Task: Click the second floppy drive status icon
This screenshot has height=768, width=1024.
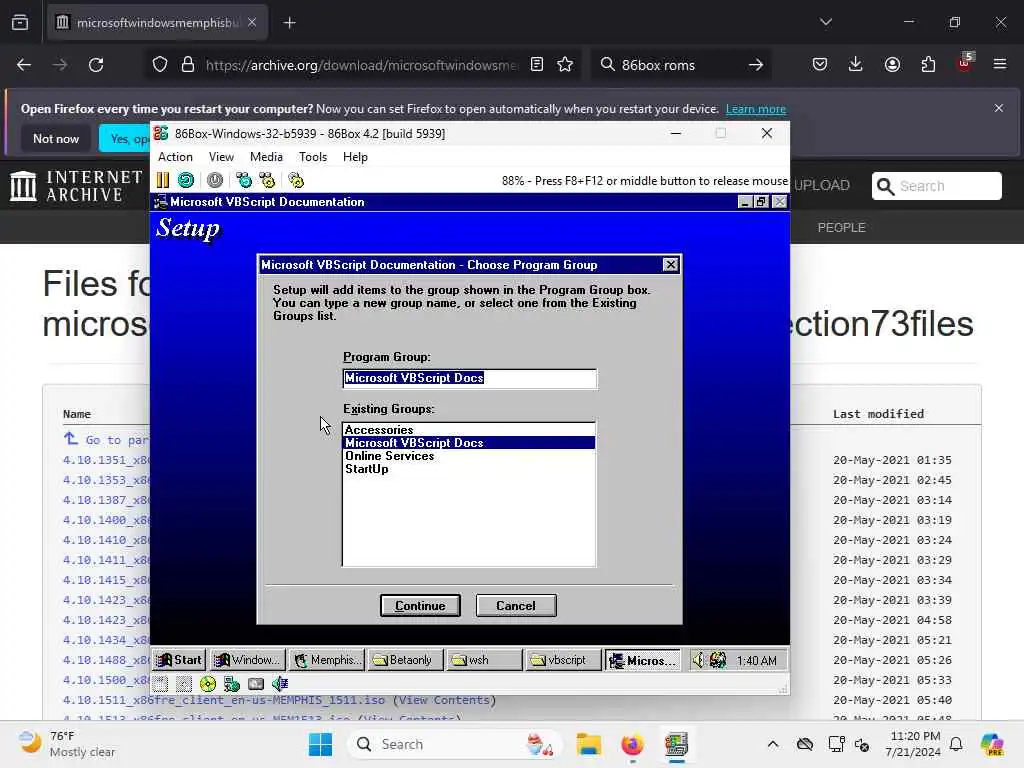Action: coord(184,684)
